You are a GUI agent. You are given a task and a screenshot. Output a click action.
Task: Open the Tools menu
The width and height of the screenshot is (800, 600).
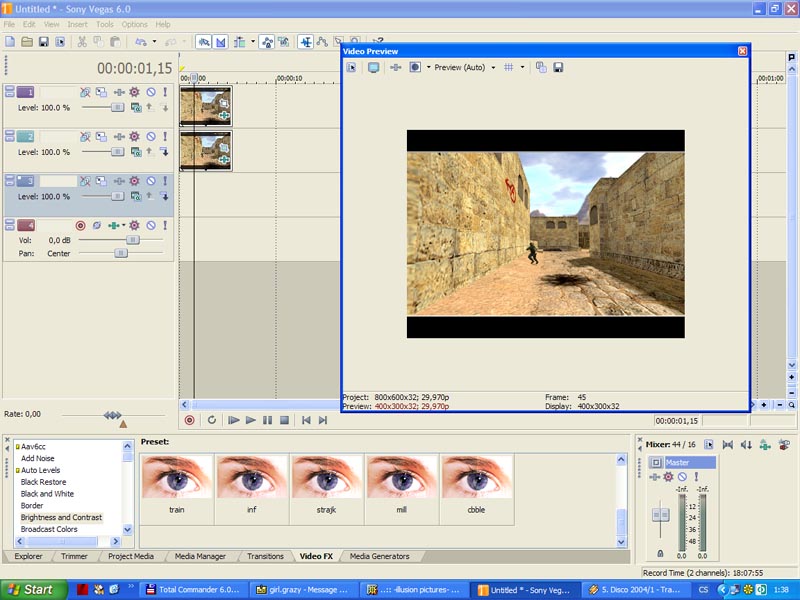click(x=105, y=24)
